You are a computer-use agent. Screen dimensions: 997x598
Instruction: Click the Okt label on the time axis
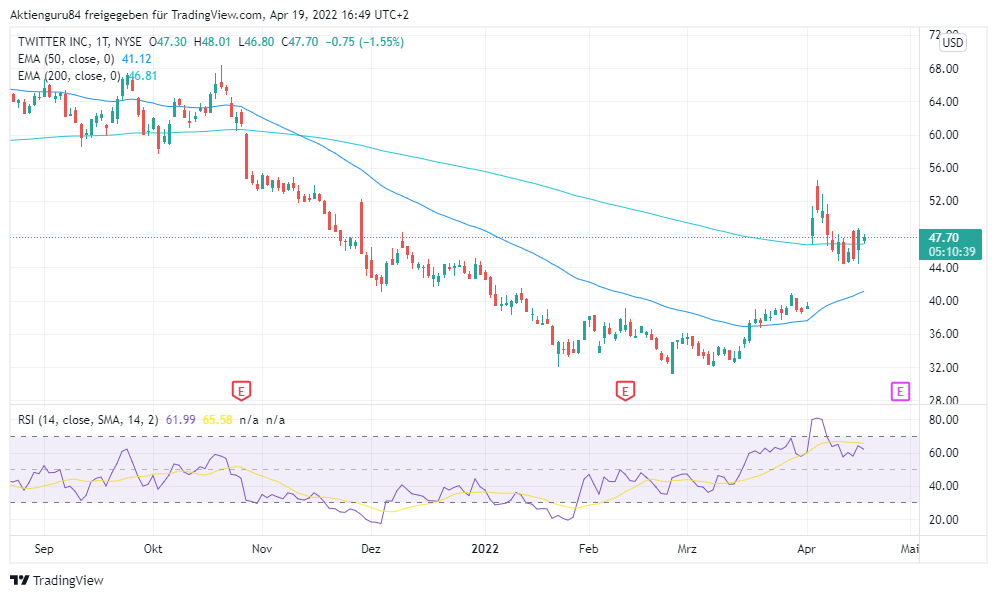coord(153,548)
